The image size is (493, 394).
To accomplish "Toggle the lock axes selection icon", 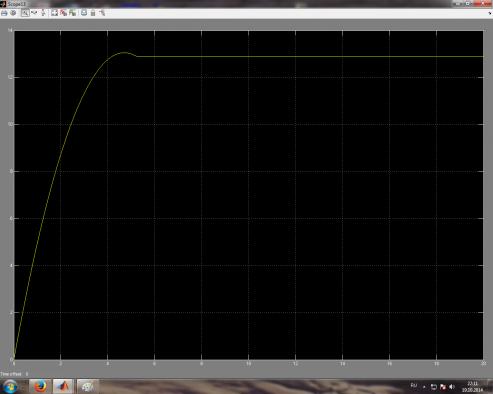I will [x=93, y=13].
